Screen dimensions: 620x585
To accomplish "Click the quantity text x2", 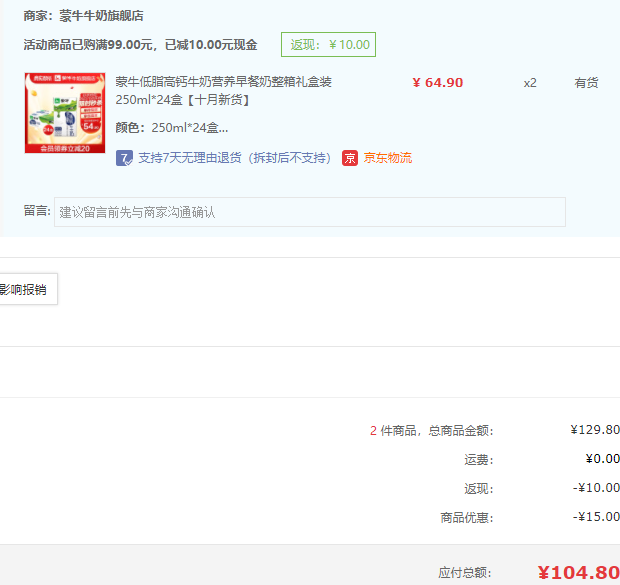I will [530, 83].
